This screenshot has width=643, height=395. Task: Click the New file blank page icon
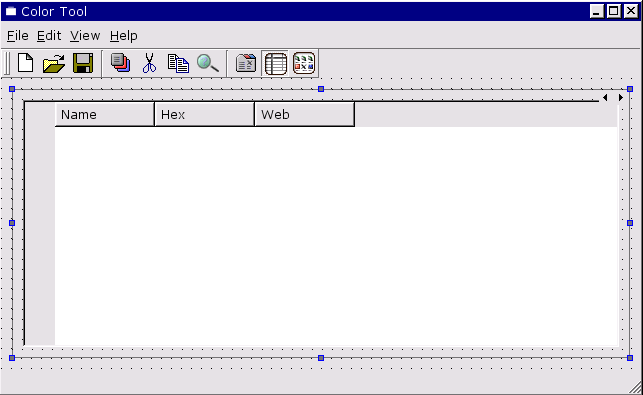click(25, 64)
